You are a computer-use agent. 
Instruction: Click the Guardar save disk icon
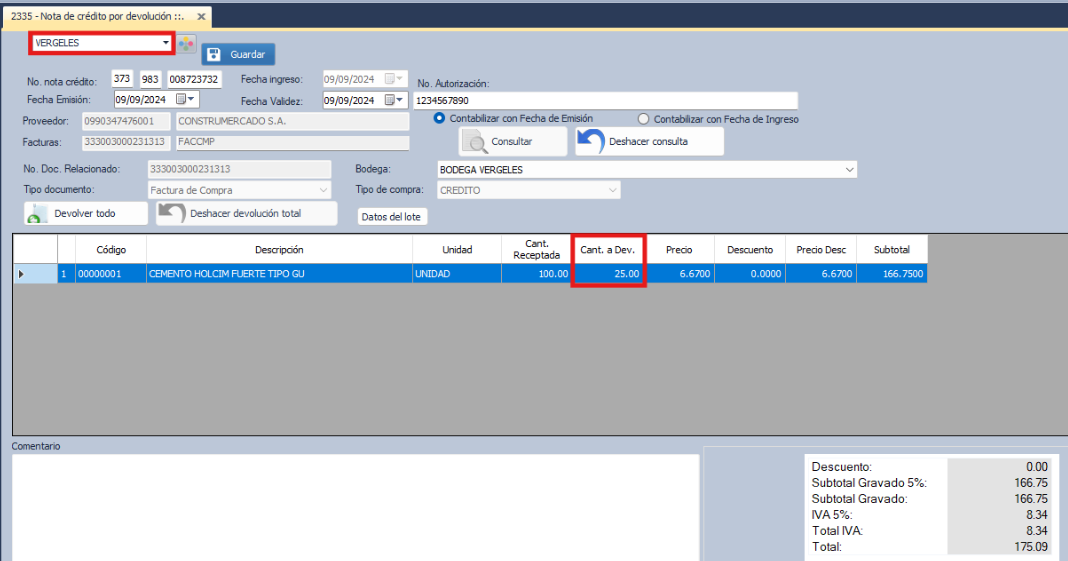pyautogui.click(x=215, y=54)
